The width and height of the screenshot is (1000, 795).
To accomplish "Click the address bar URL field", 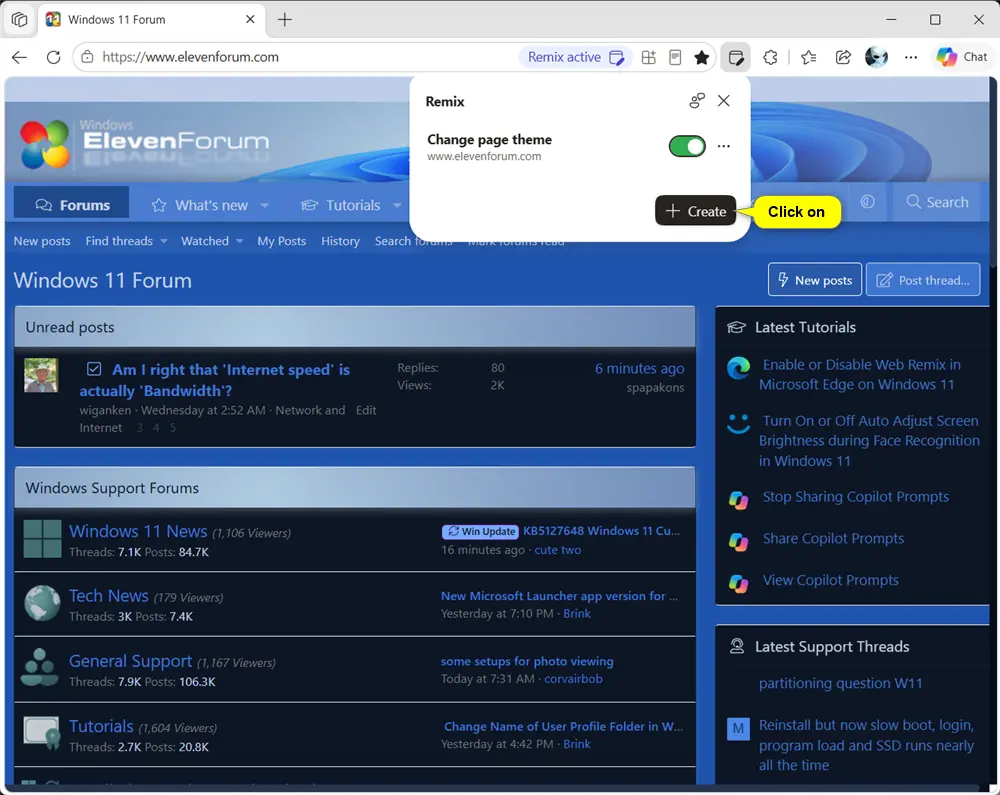I will tap(306, 57).
